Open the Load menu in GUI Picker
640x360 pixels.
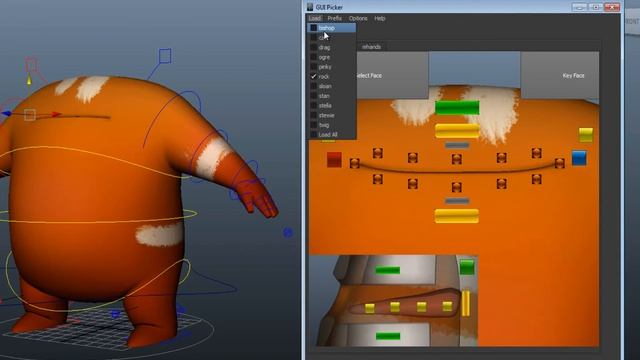(315, 18)
